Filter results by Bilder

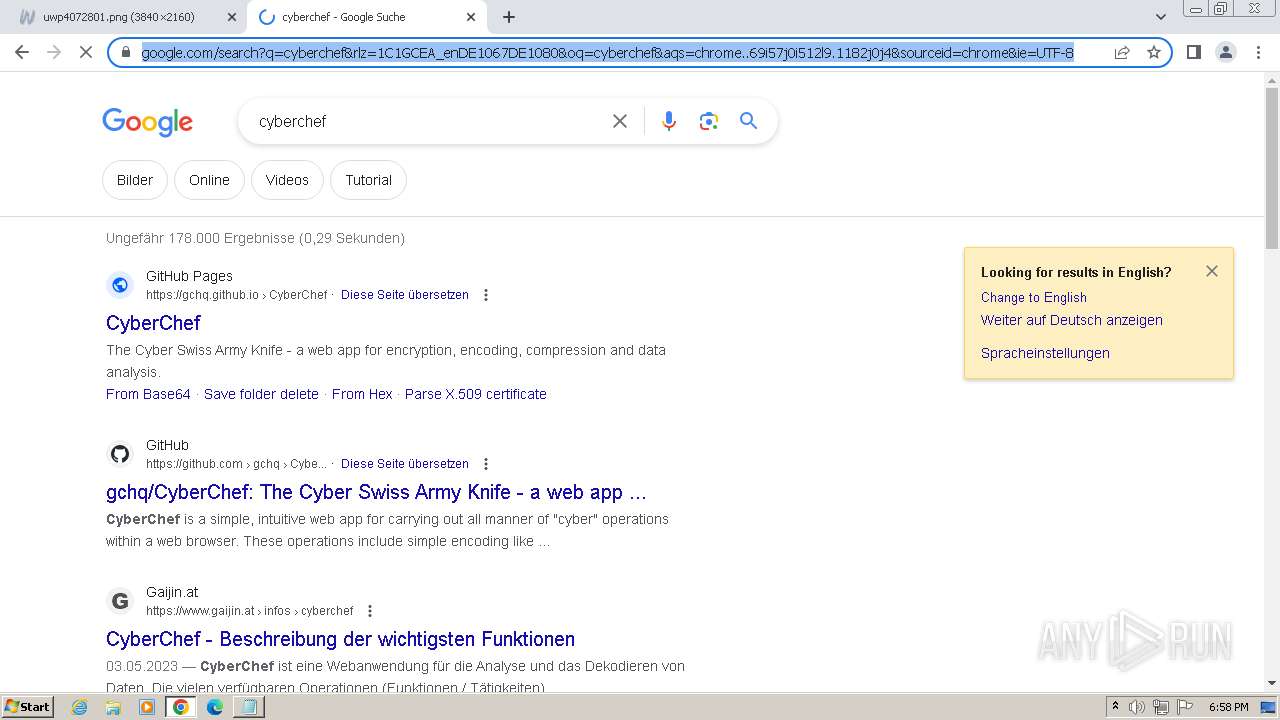135,180
